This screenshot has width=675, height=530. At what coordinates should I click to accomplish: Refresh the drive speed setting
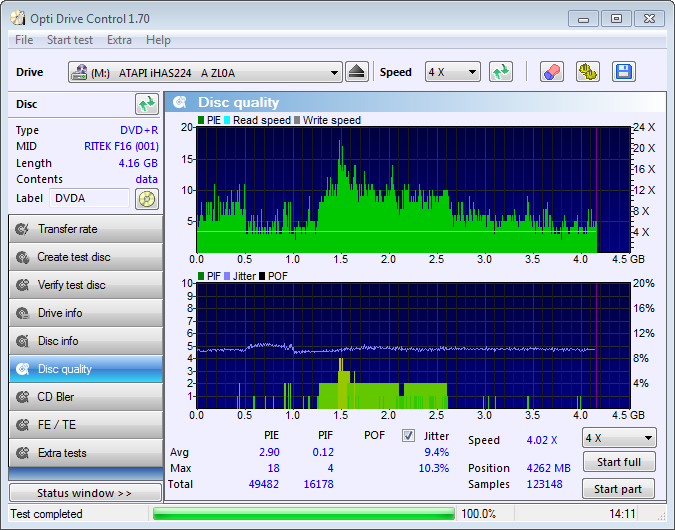click(501, 72)
